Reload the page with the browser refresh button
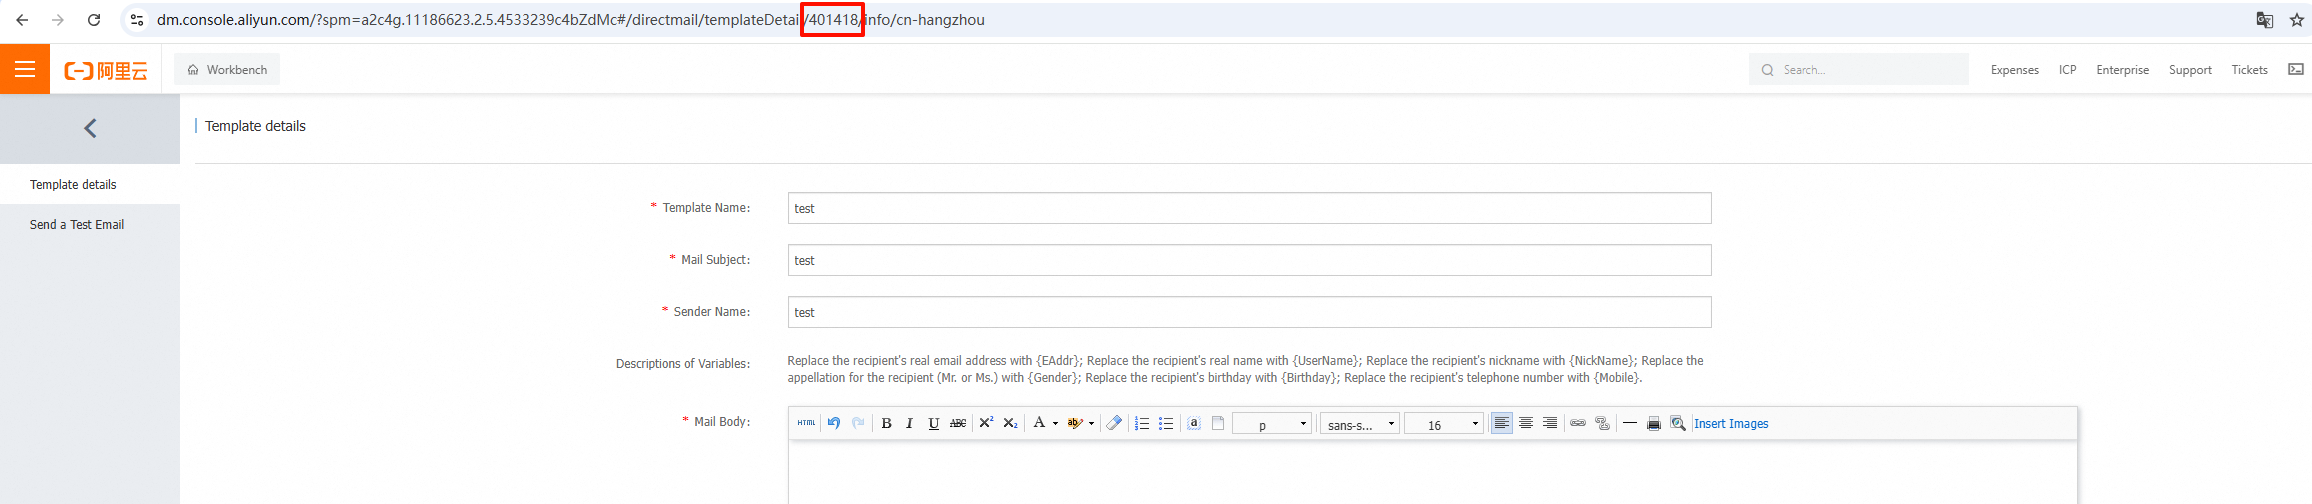Screen dimensions: 2312x504 (x=94, y=20)
